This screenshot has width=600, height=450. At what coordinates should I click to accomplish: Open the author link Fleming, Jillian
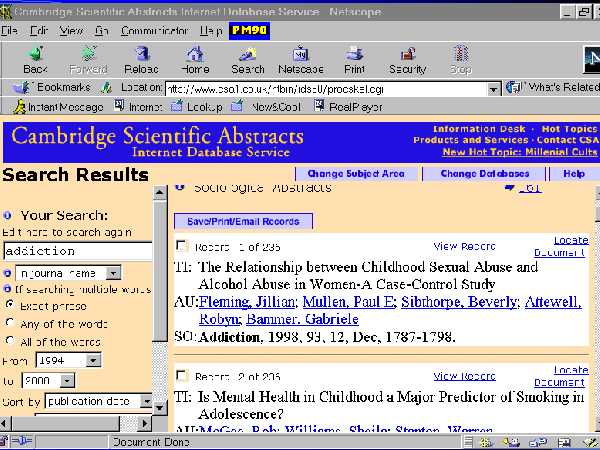pos(247,302)
